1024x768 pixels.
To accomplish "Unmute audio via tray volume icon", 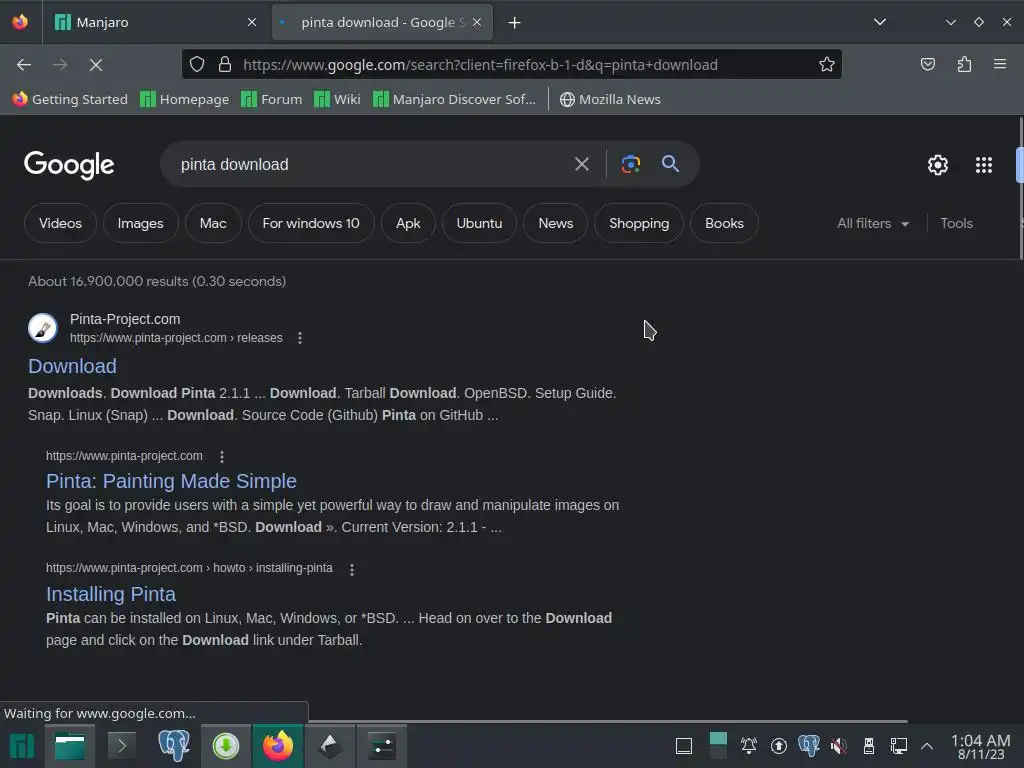I will (839, 746).
